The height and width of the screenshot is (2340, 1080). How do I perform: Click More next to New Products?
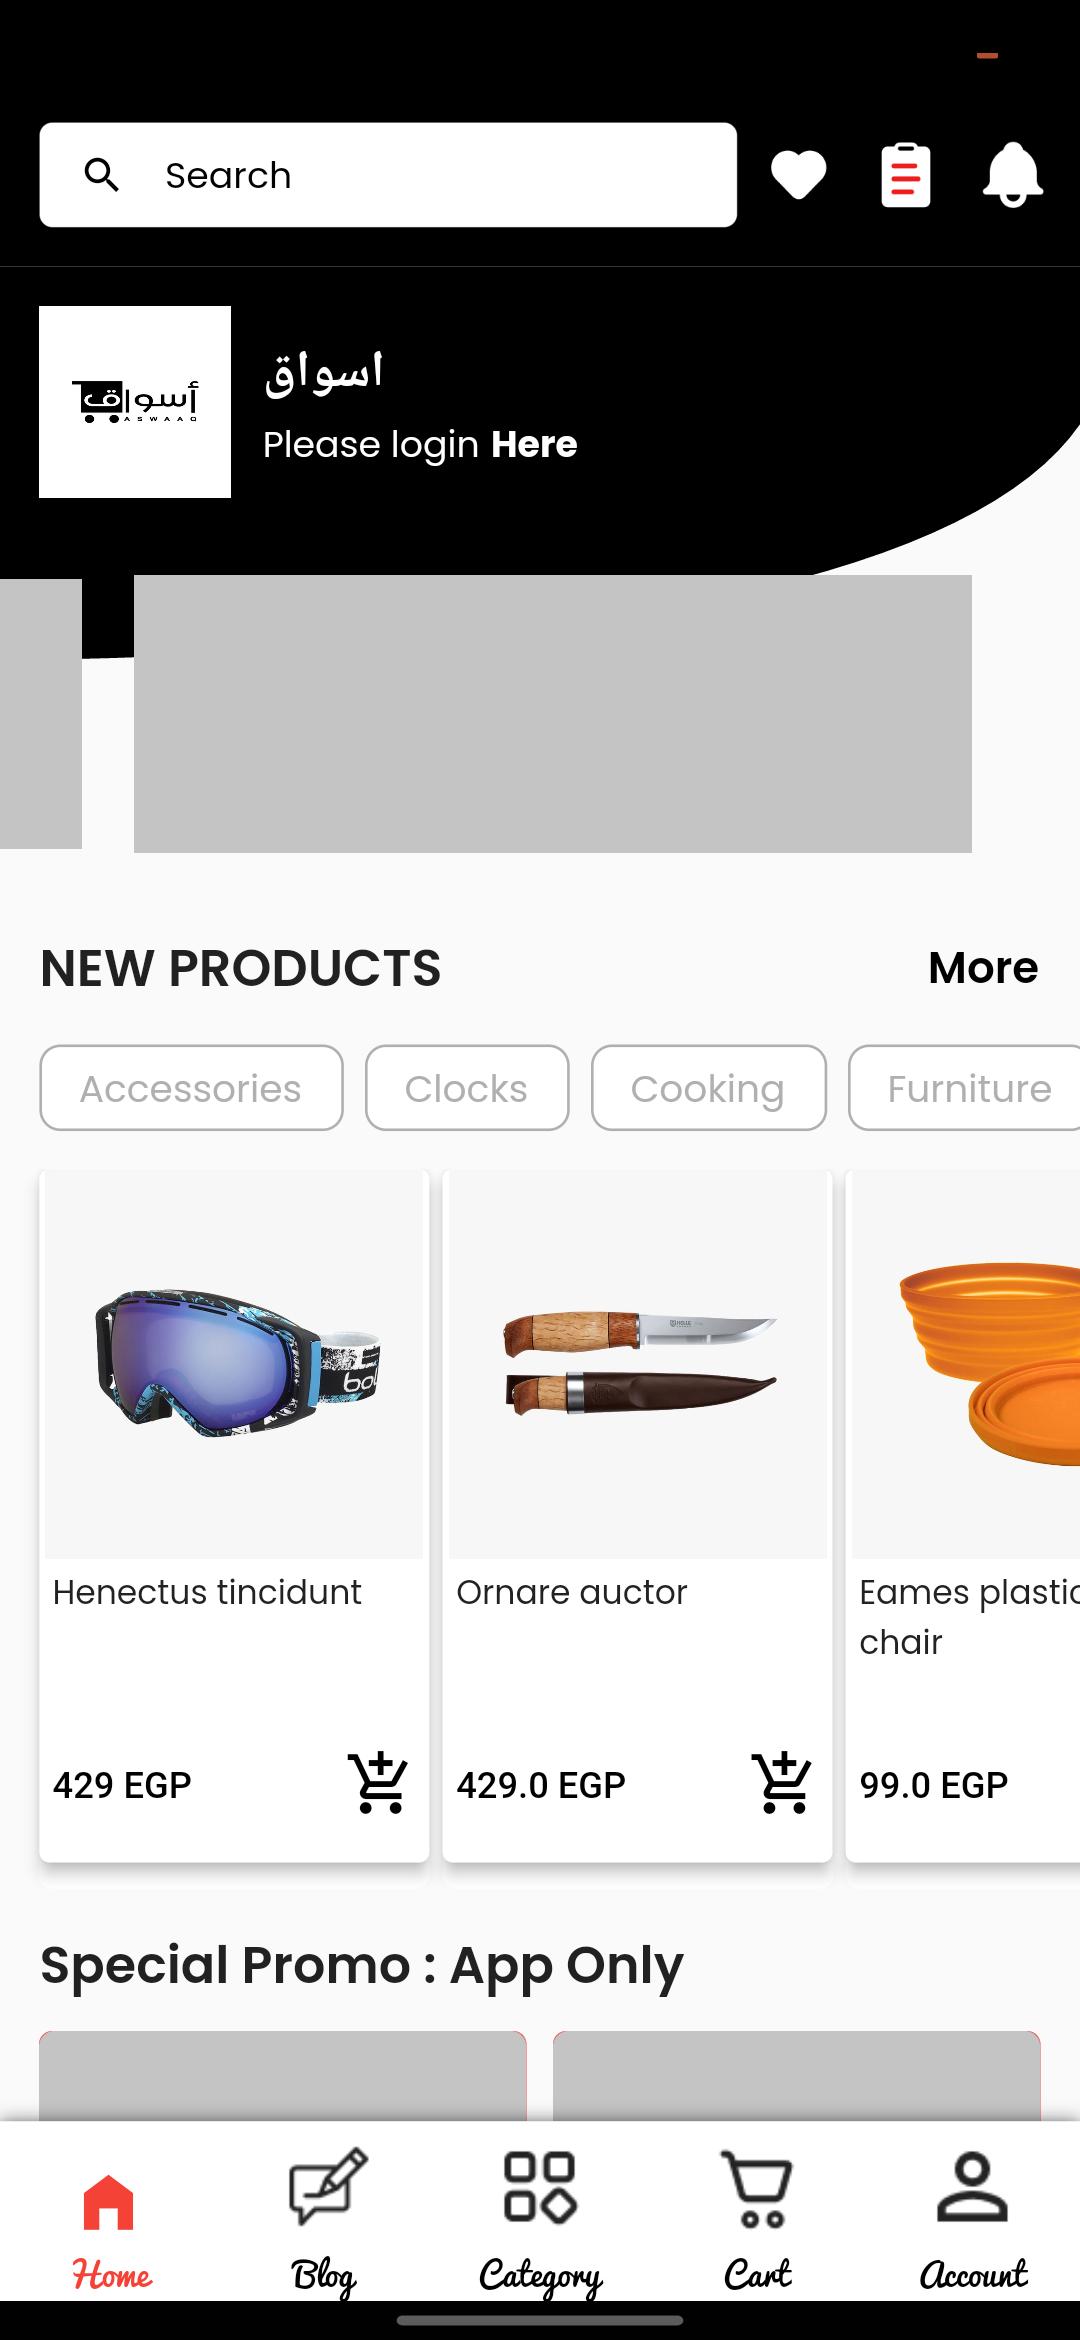(x=983, y=967)
